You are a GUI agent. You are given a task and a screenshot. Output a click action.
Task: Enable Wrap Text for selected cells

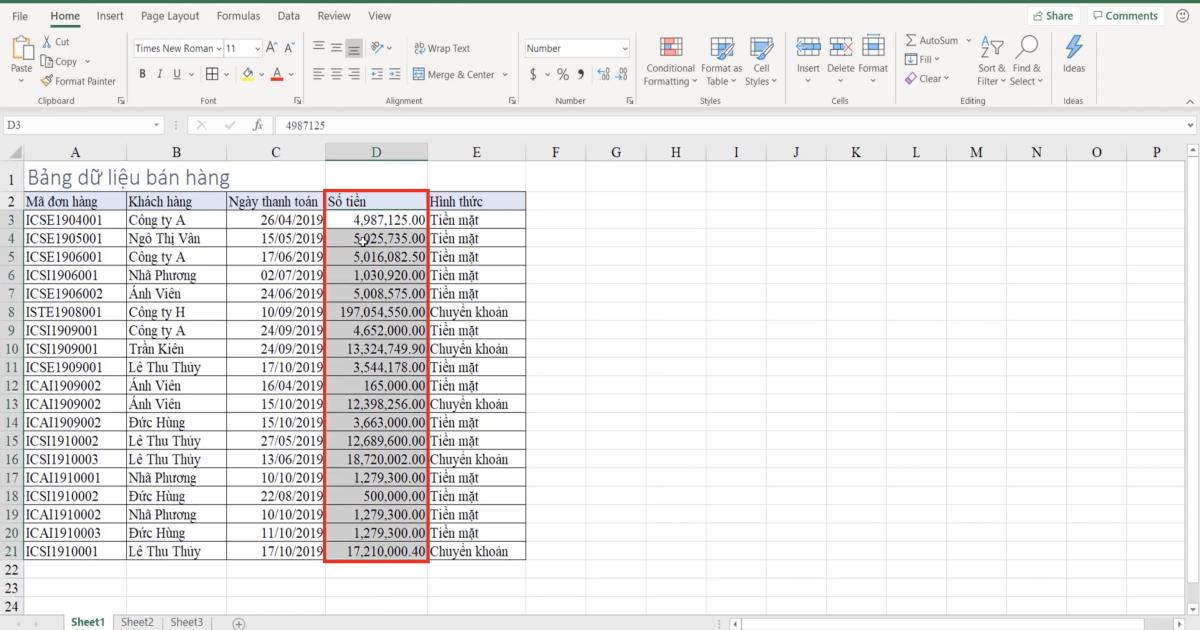click(447, 47)
